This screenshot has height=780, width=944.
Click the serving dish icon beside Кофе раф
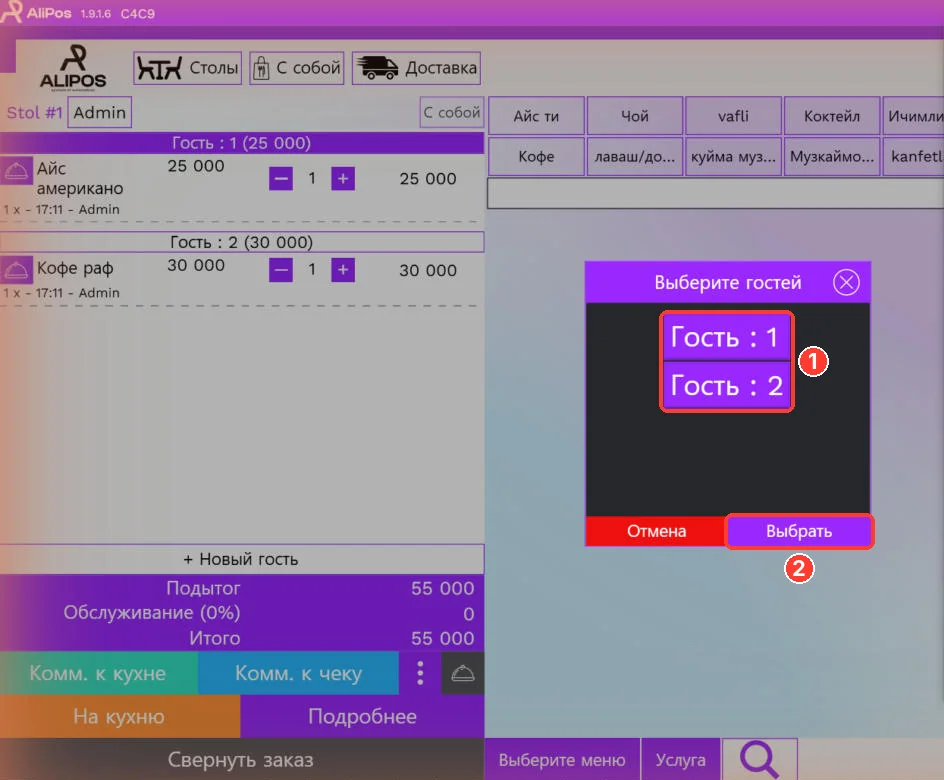click(x=16, y=270)
